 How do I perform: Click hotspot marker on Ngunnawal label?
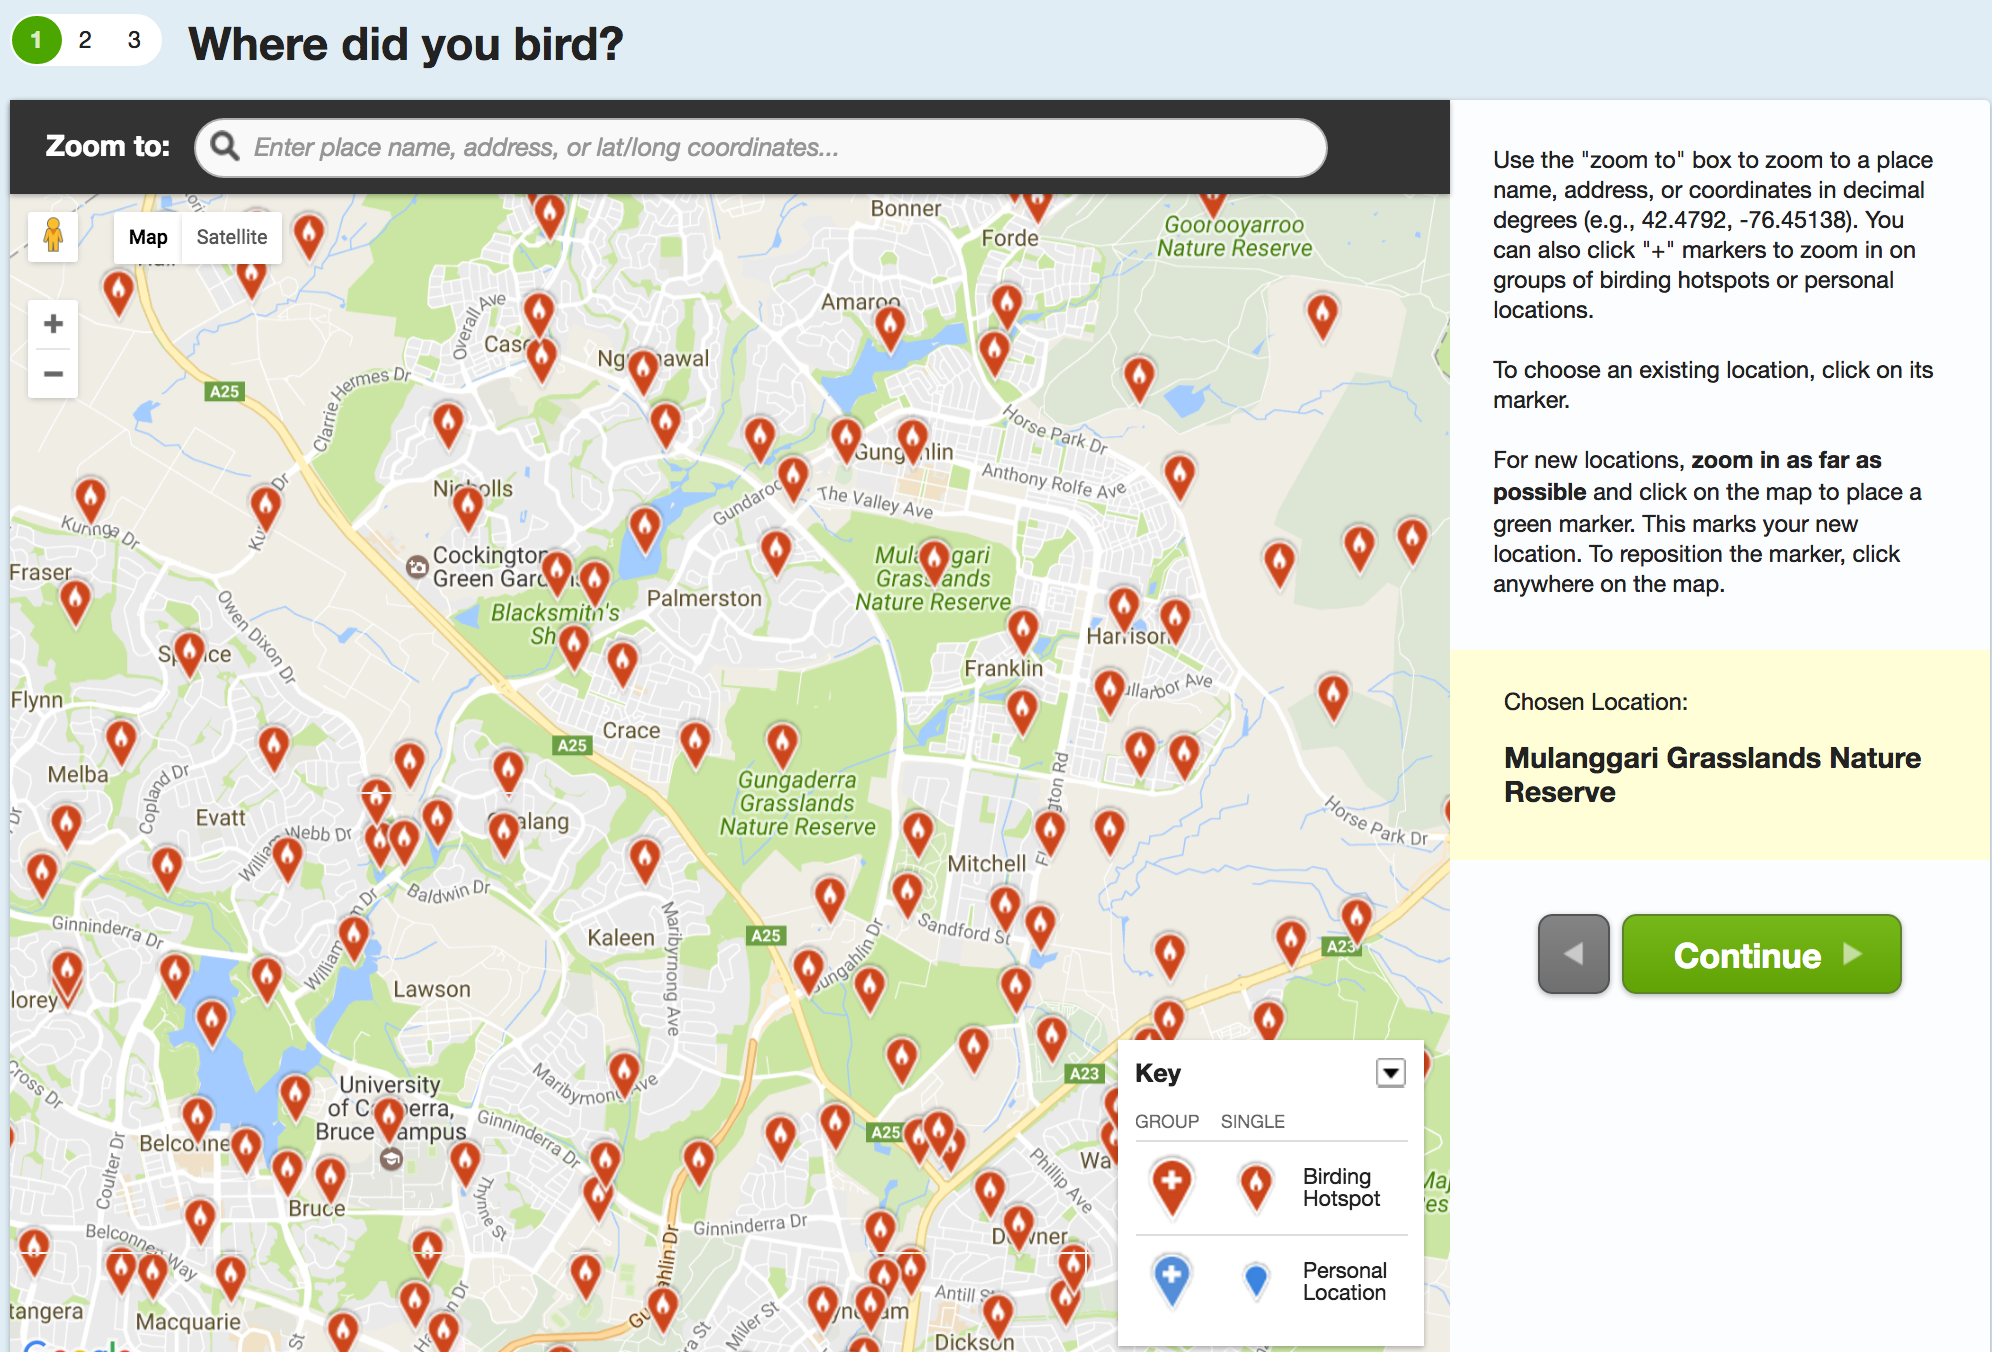click(x=644, y=371)
